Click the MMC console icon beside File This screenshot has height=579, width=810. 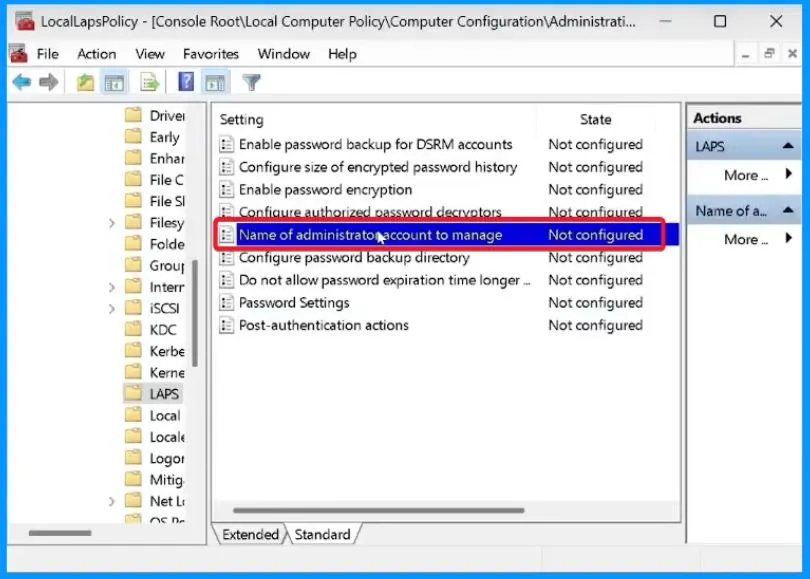click(x=19, y=54)
